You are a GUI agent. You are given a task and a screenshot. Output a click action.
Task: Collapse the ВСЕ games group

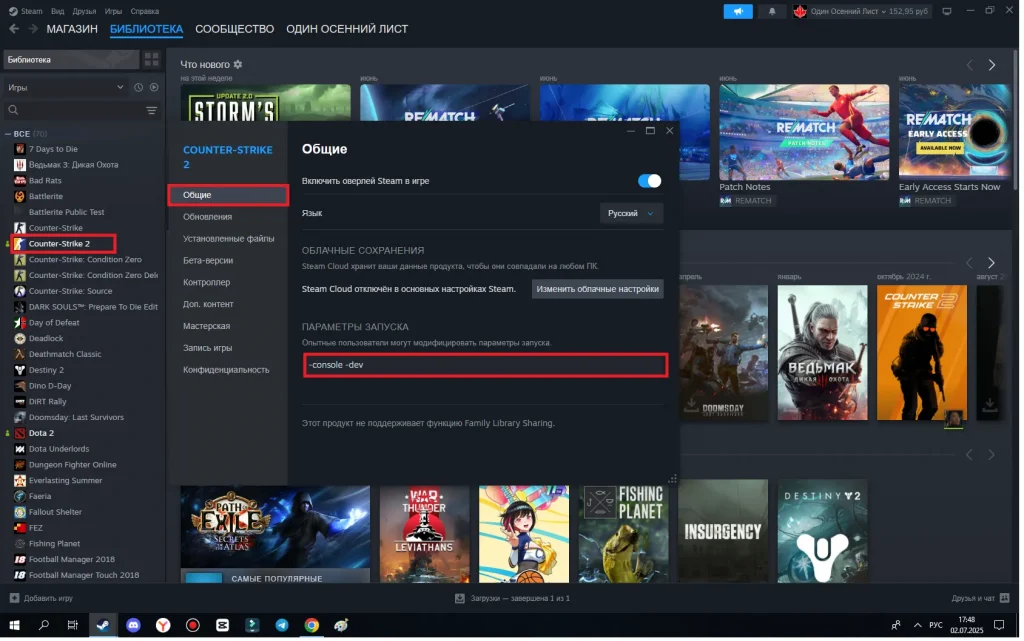[8, 134]
